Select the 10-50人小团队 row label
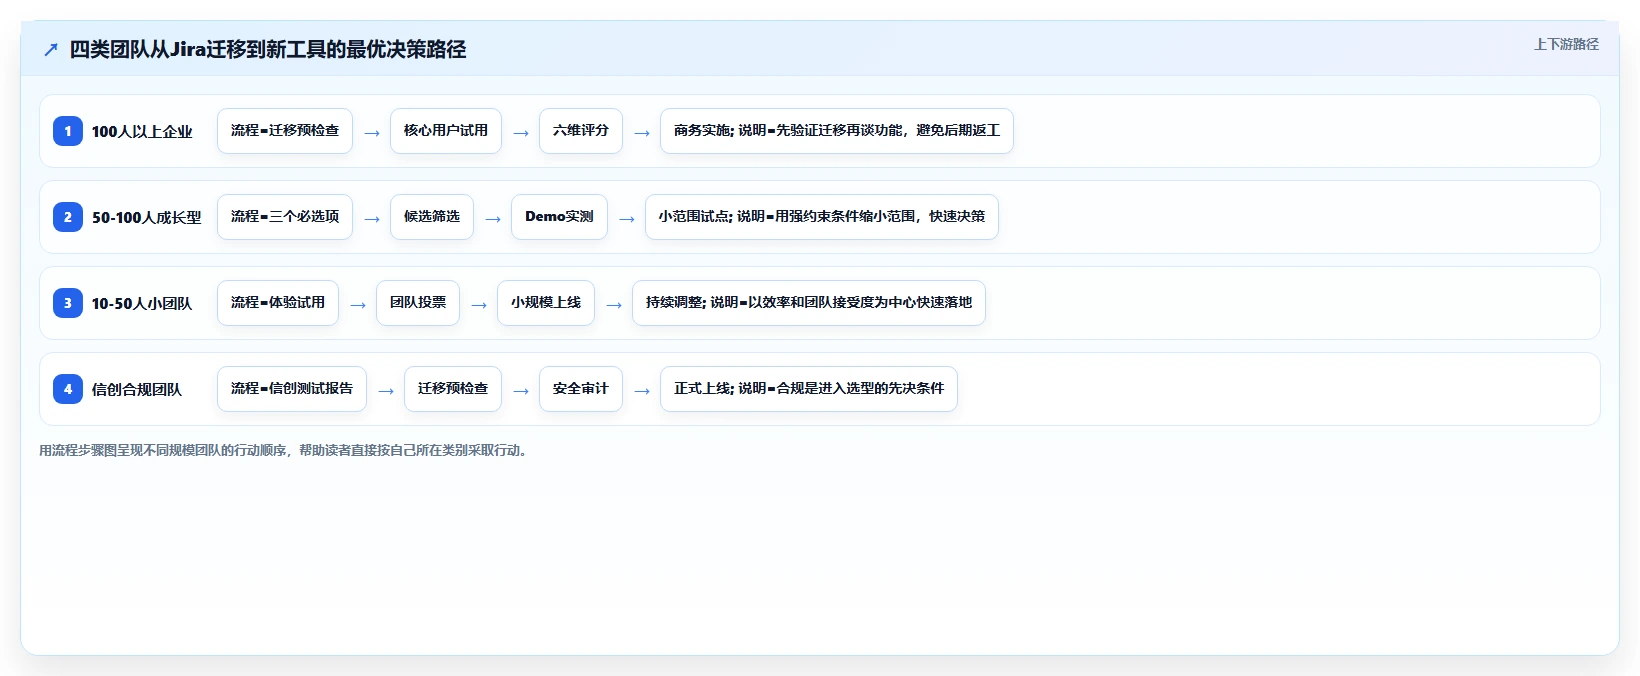Screen dimensions: 1640x676 pos(142,303)
